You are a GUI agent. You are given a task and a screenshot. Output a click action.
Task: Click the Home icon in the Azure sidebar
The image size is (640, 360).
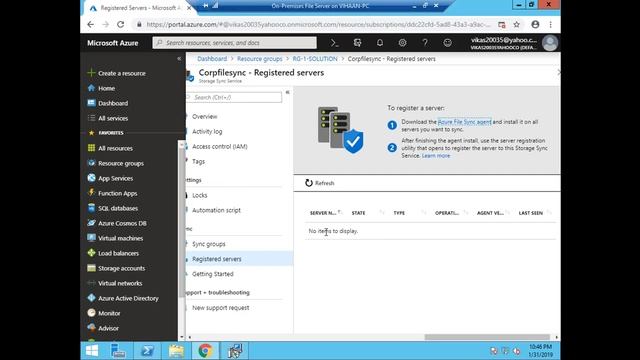pos(91,88)
